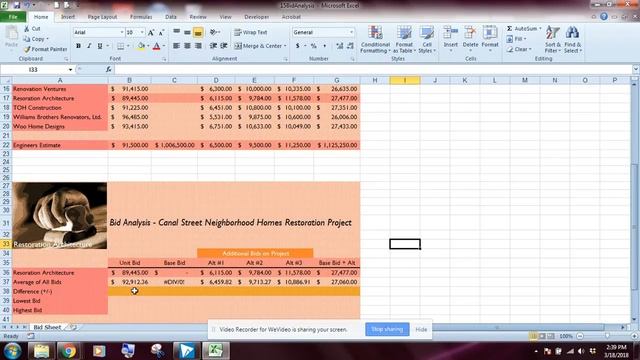Click the Fill Color paint bucket

point(141,46)
